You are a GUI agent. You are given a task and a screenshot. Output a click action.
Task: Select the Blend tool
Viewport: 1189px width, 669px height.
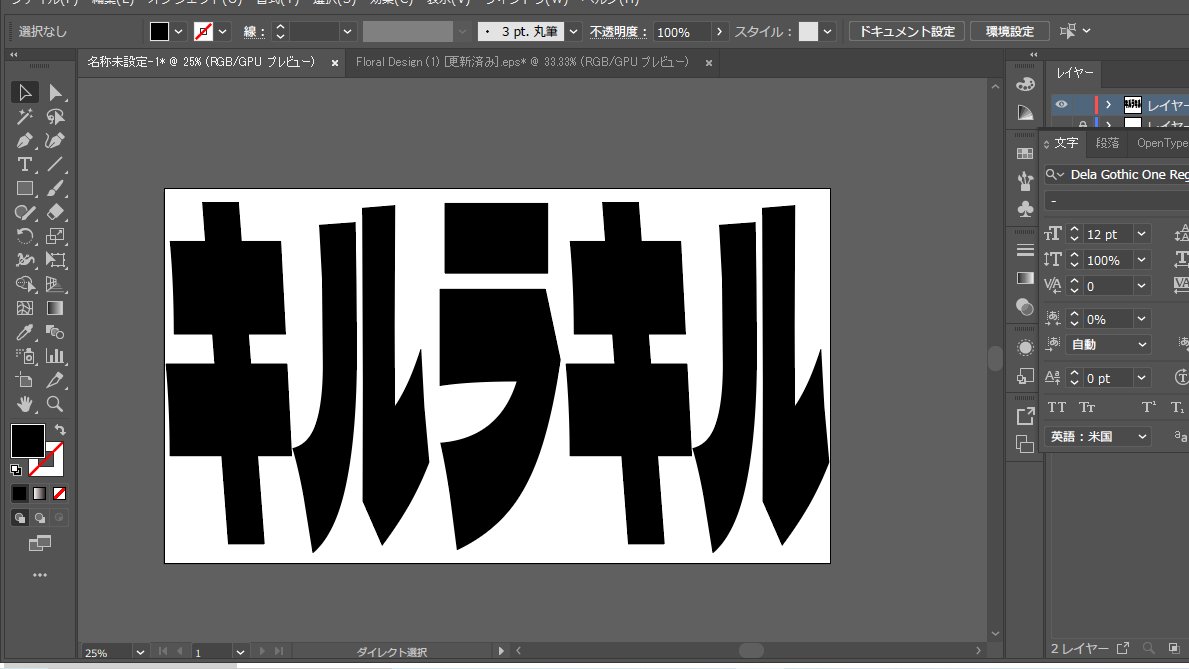[x=55, y=332]
